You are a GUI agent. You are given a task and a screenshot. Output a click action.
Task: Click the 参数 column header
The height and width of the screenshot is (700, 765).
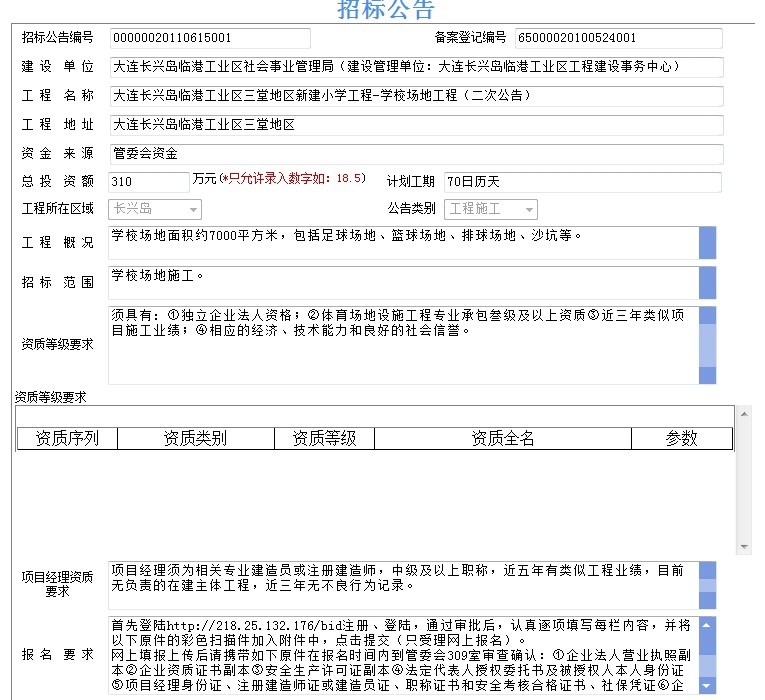coord(682,438)
